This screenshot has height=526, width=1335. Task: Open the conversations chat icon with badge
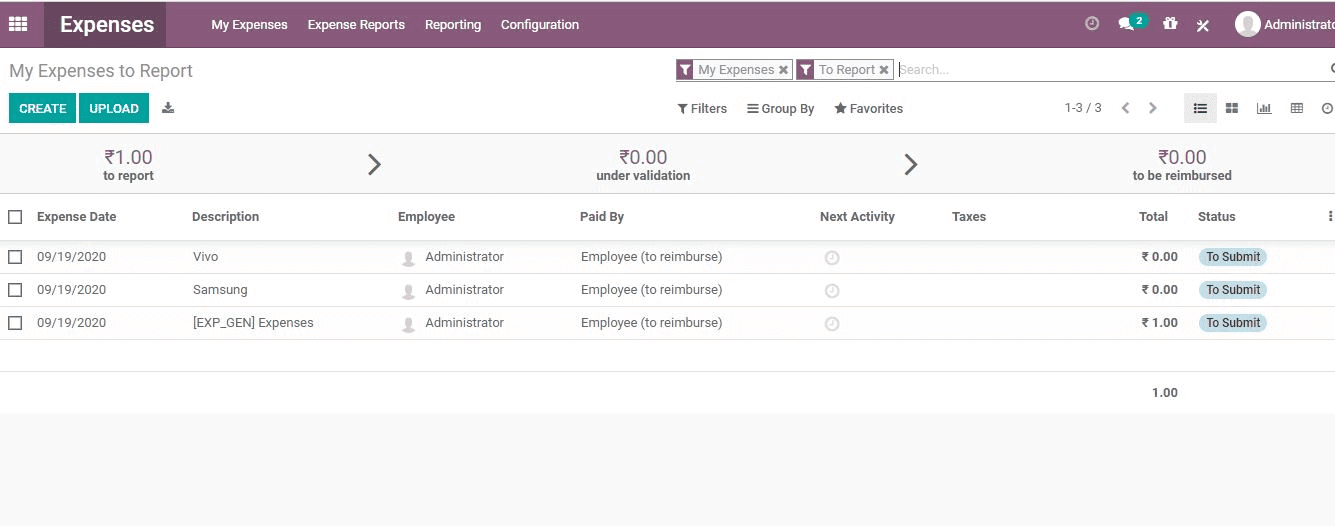1131,24
